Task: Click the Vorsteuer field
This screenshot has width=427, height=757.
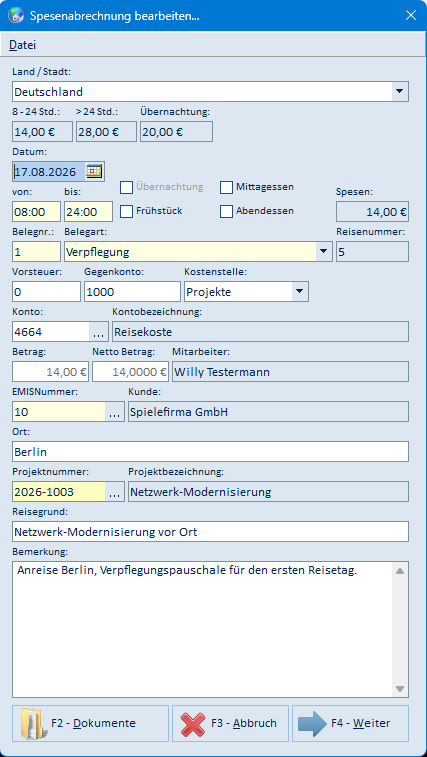Action: pos(46,292)
